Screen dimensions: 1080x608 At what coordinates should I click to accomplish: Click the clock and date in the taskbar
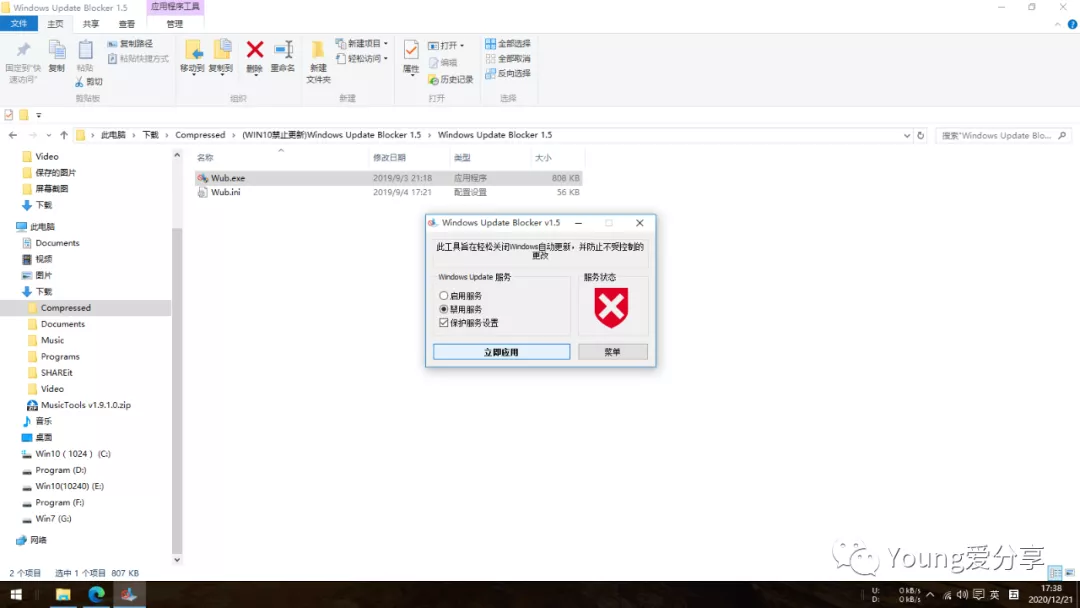click(1050, 594)
